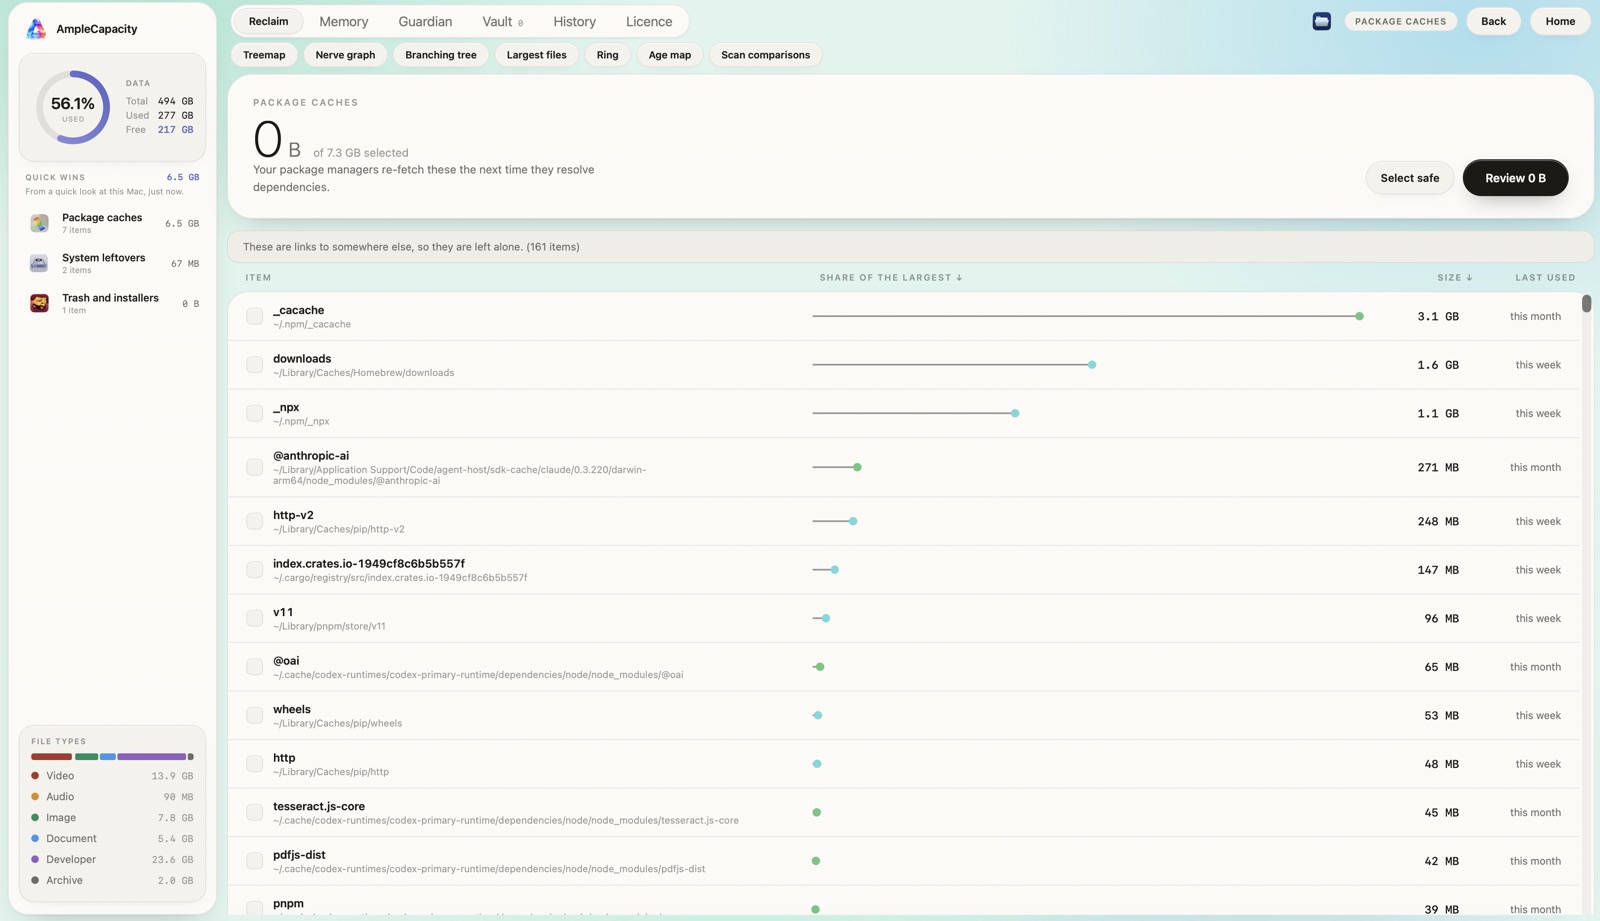1600x921 pixels.
Task: Show the Ring view
Action: [x=607, y=55]
